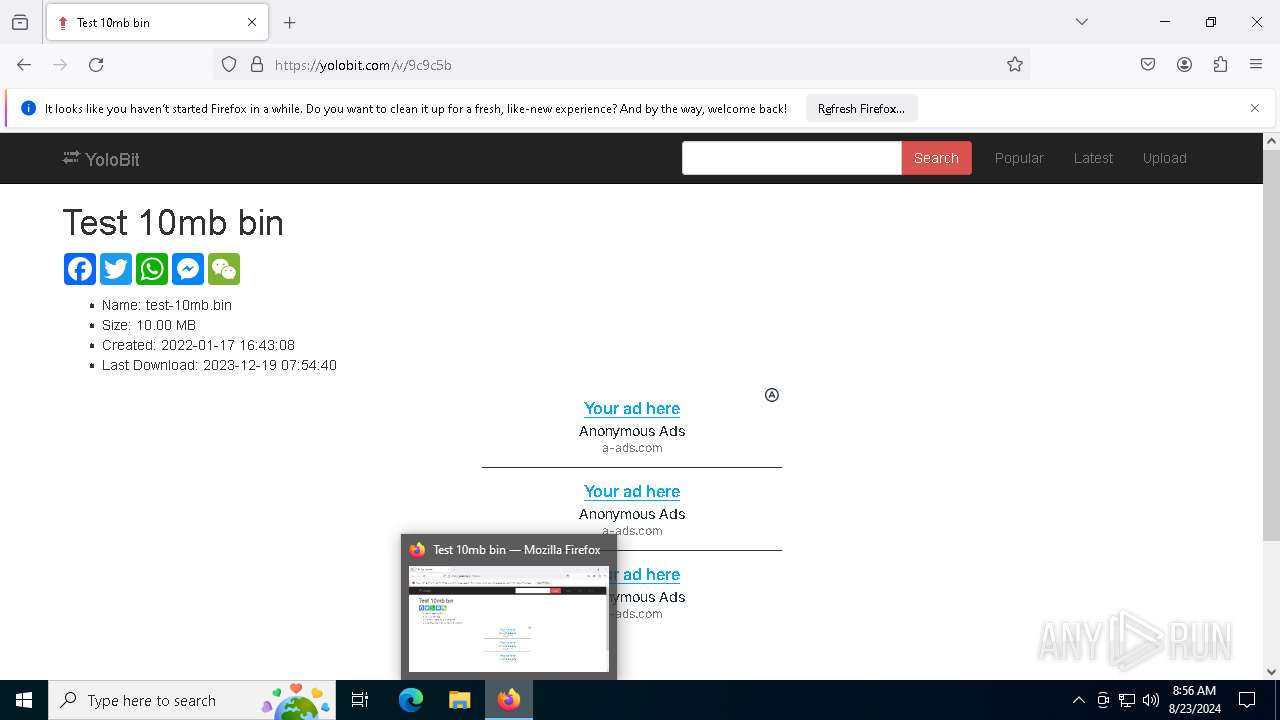Click the Refresh Firefox button
The height and width of the screenshot is (720, 1280).
pyautogui.click(x=861, y=108)
